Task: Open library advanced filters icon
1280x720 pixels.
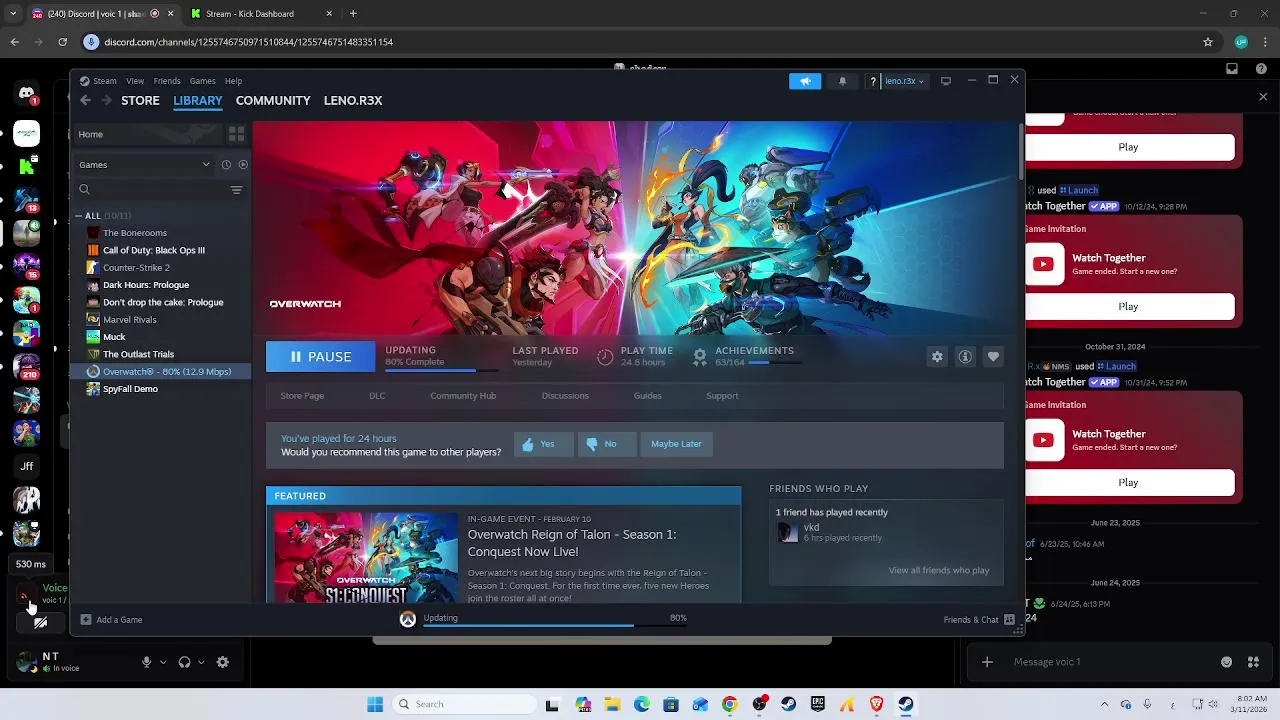Action: pos(237,190)
